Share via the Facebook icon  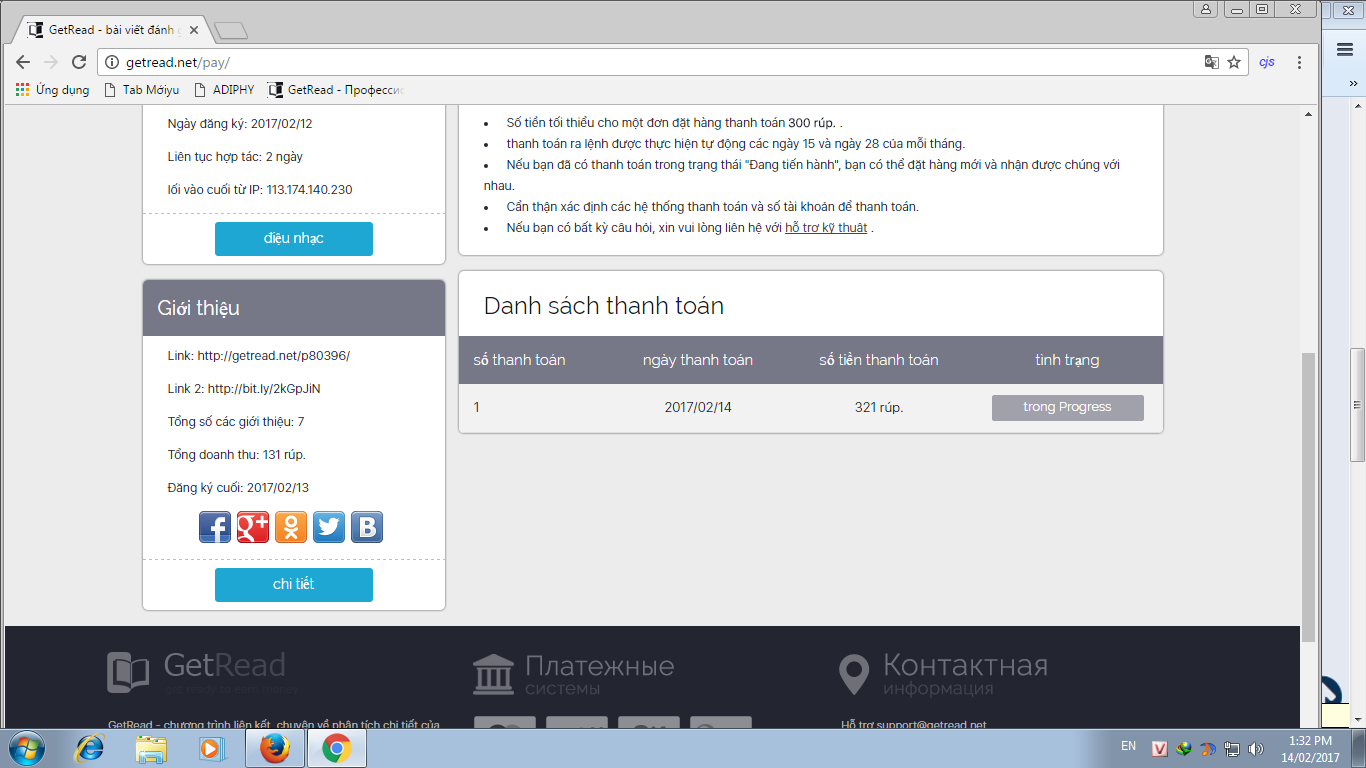pos(215,527)
